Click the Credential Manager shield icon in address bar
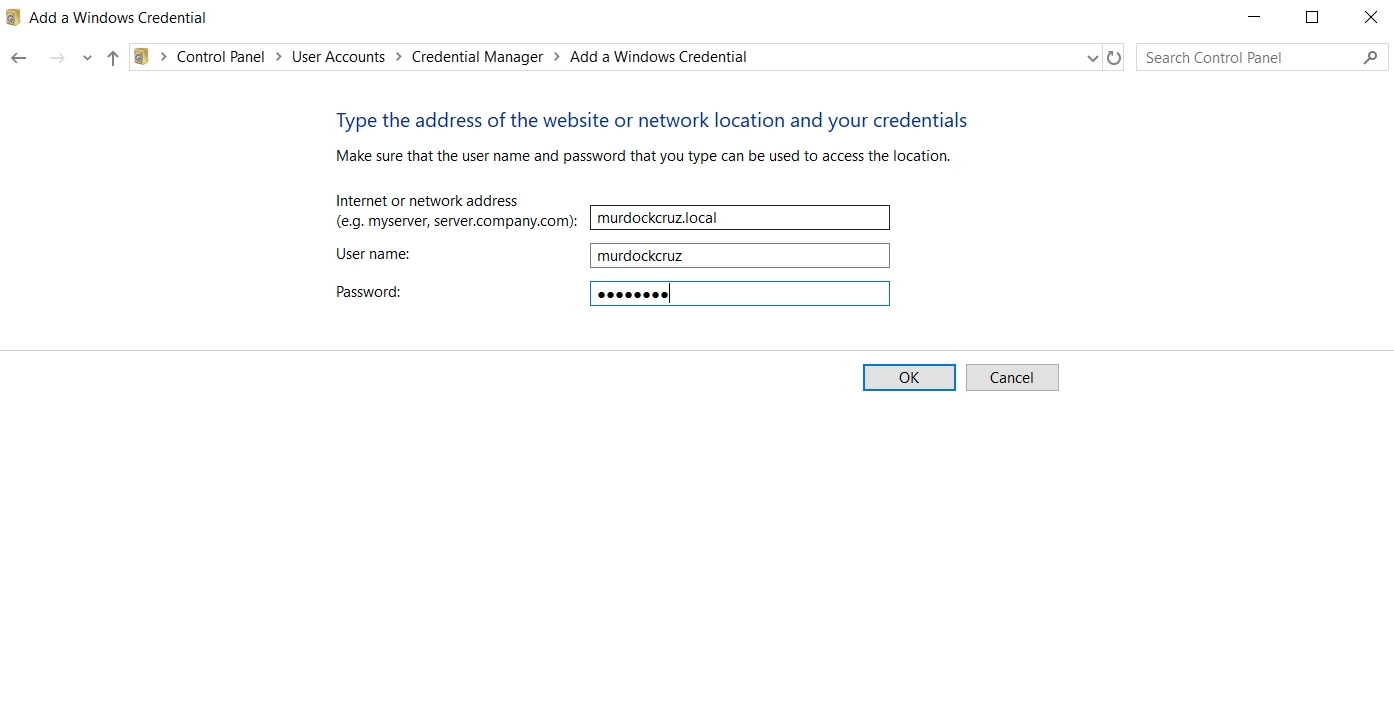 (141, 56)
